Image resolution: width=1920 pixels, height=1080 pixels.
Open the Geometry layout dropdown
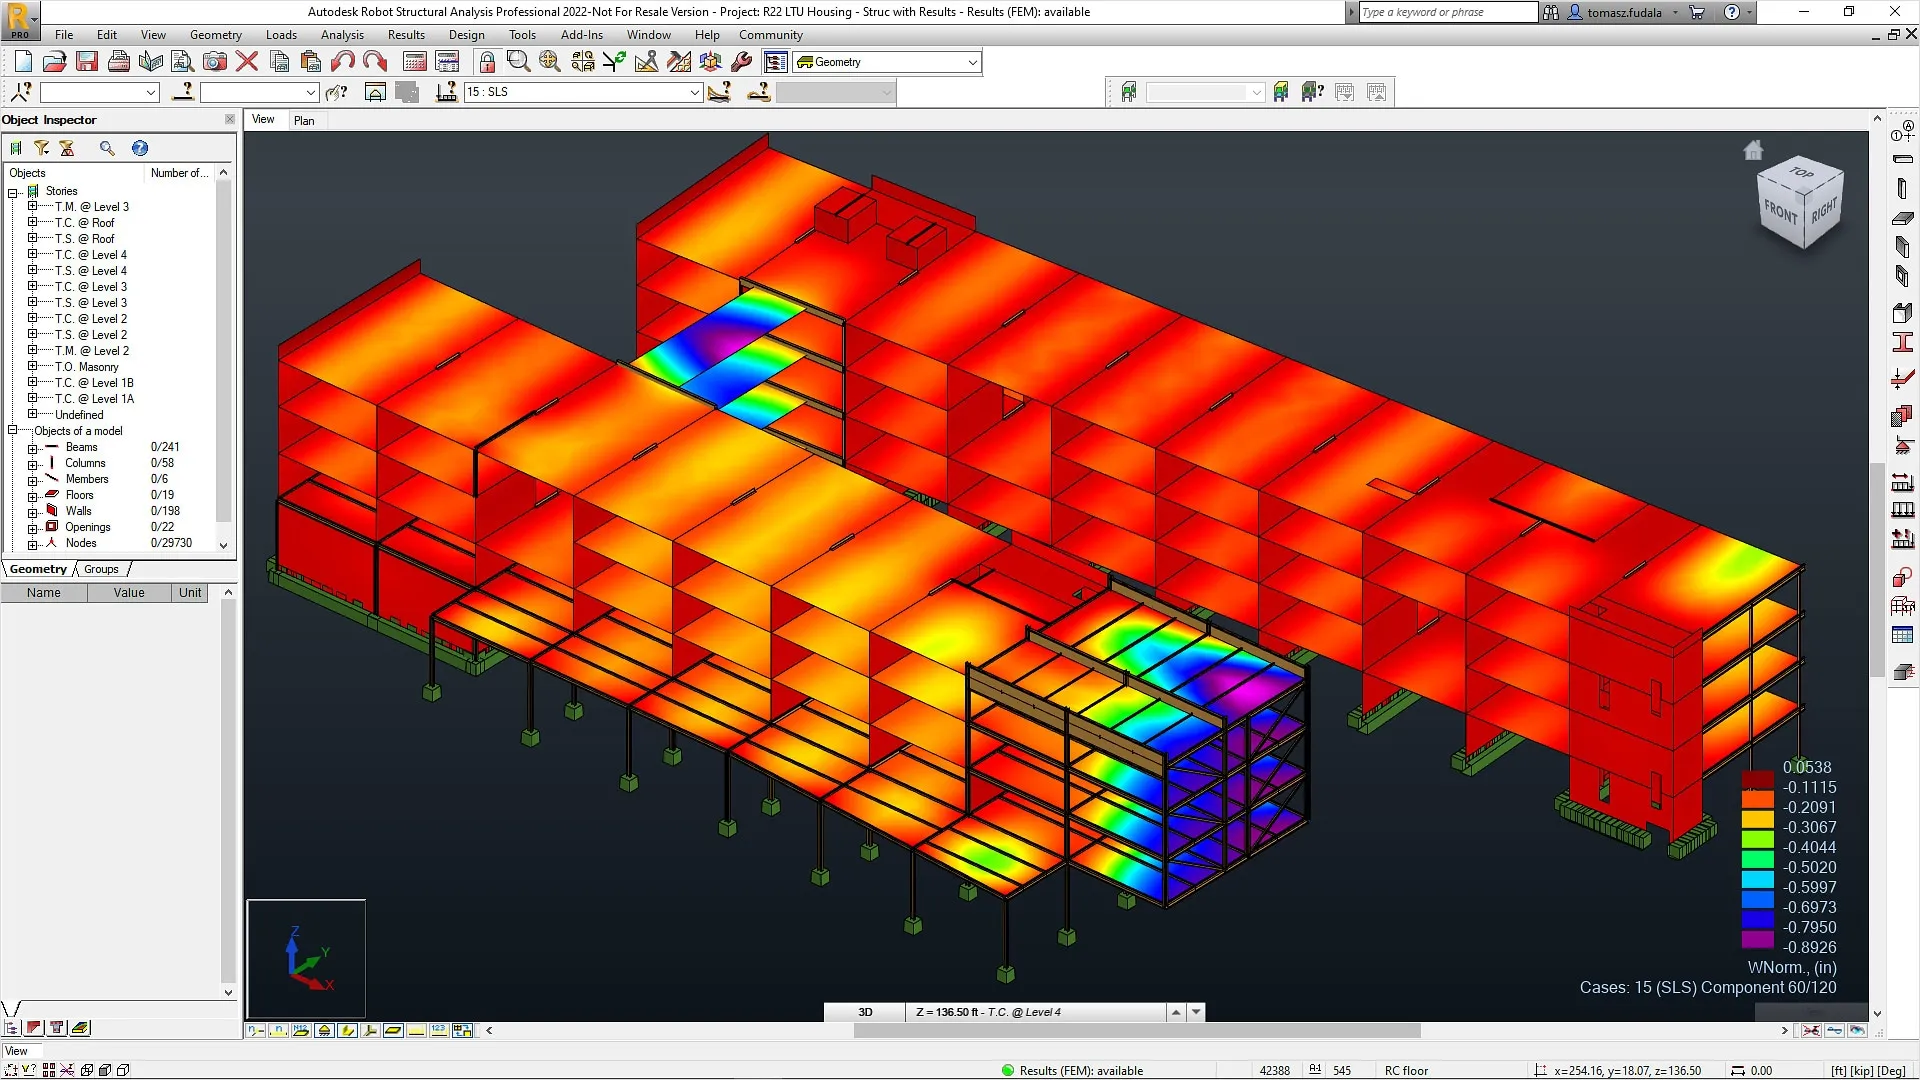[969, 61]
